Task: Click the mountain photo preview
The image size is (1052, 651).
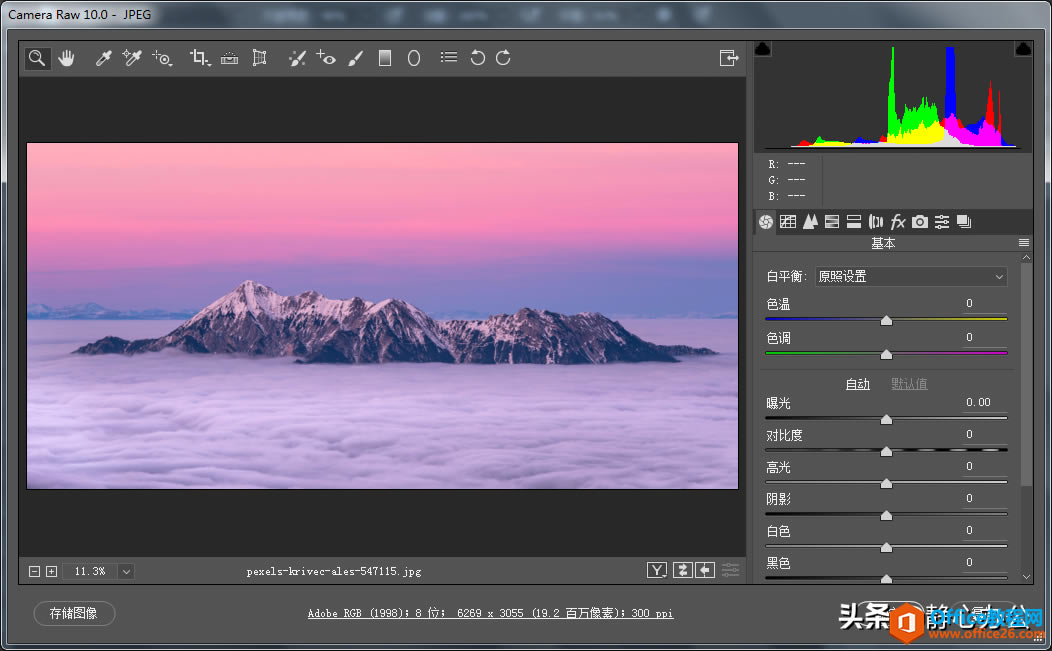Action: pyautogui.click(x=382, y=315)
